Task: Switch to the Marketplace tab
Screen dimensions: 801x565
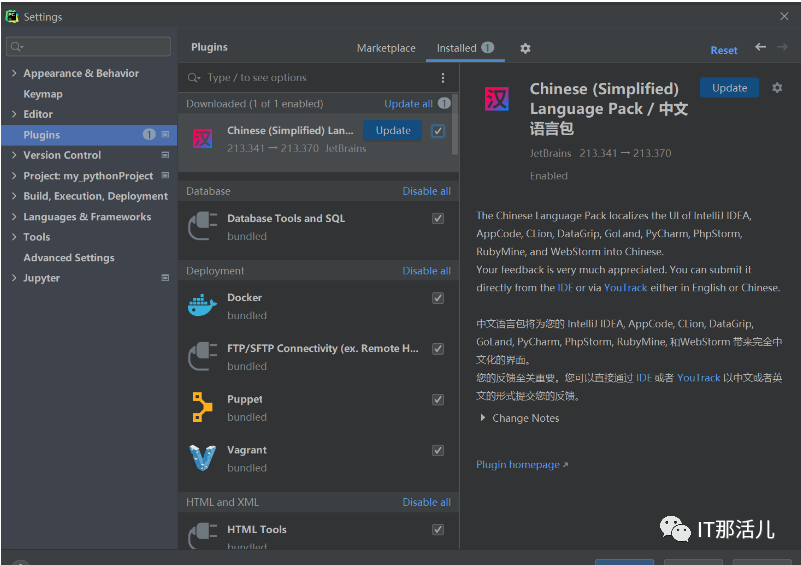Action: click(x=386, y=48)
